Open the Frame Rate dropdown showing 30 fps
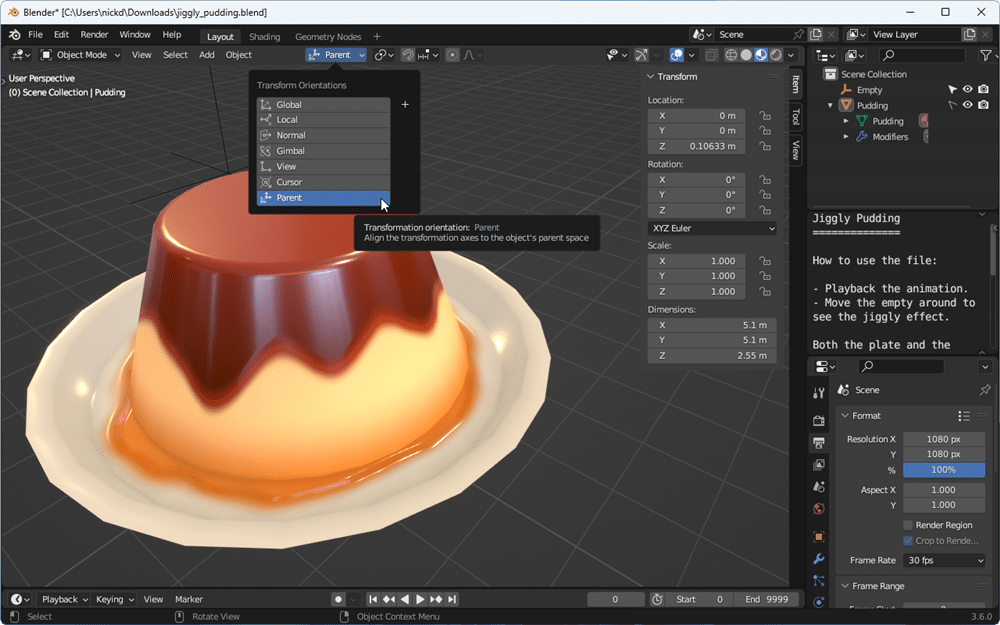 944,560
